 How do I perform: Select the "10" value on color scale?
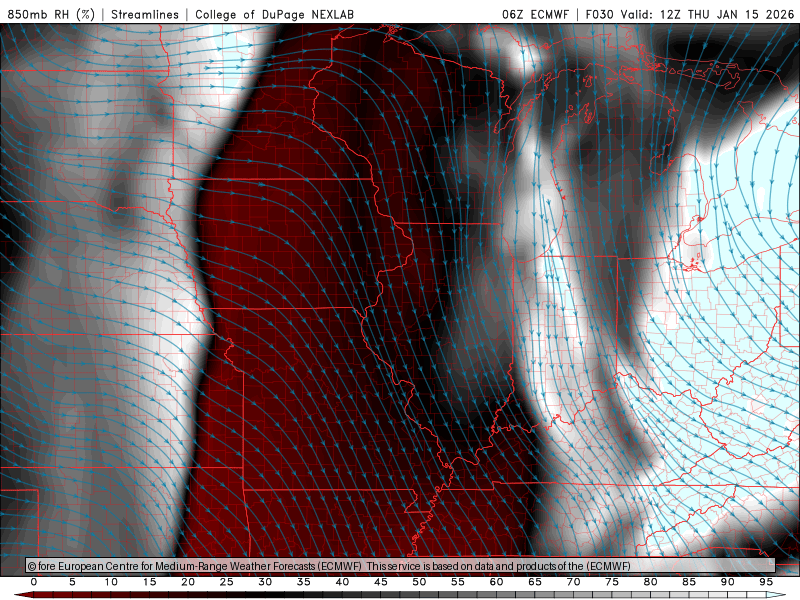111,582
